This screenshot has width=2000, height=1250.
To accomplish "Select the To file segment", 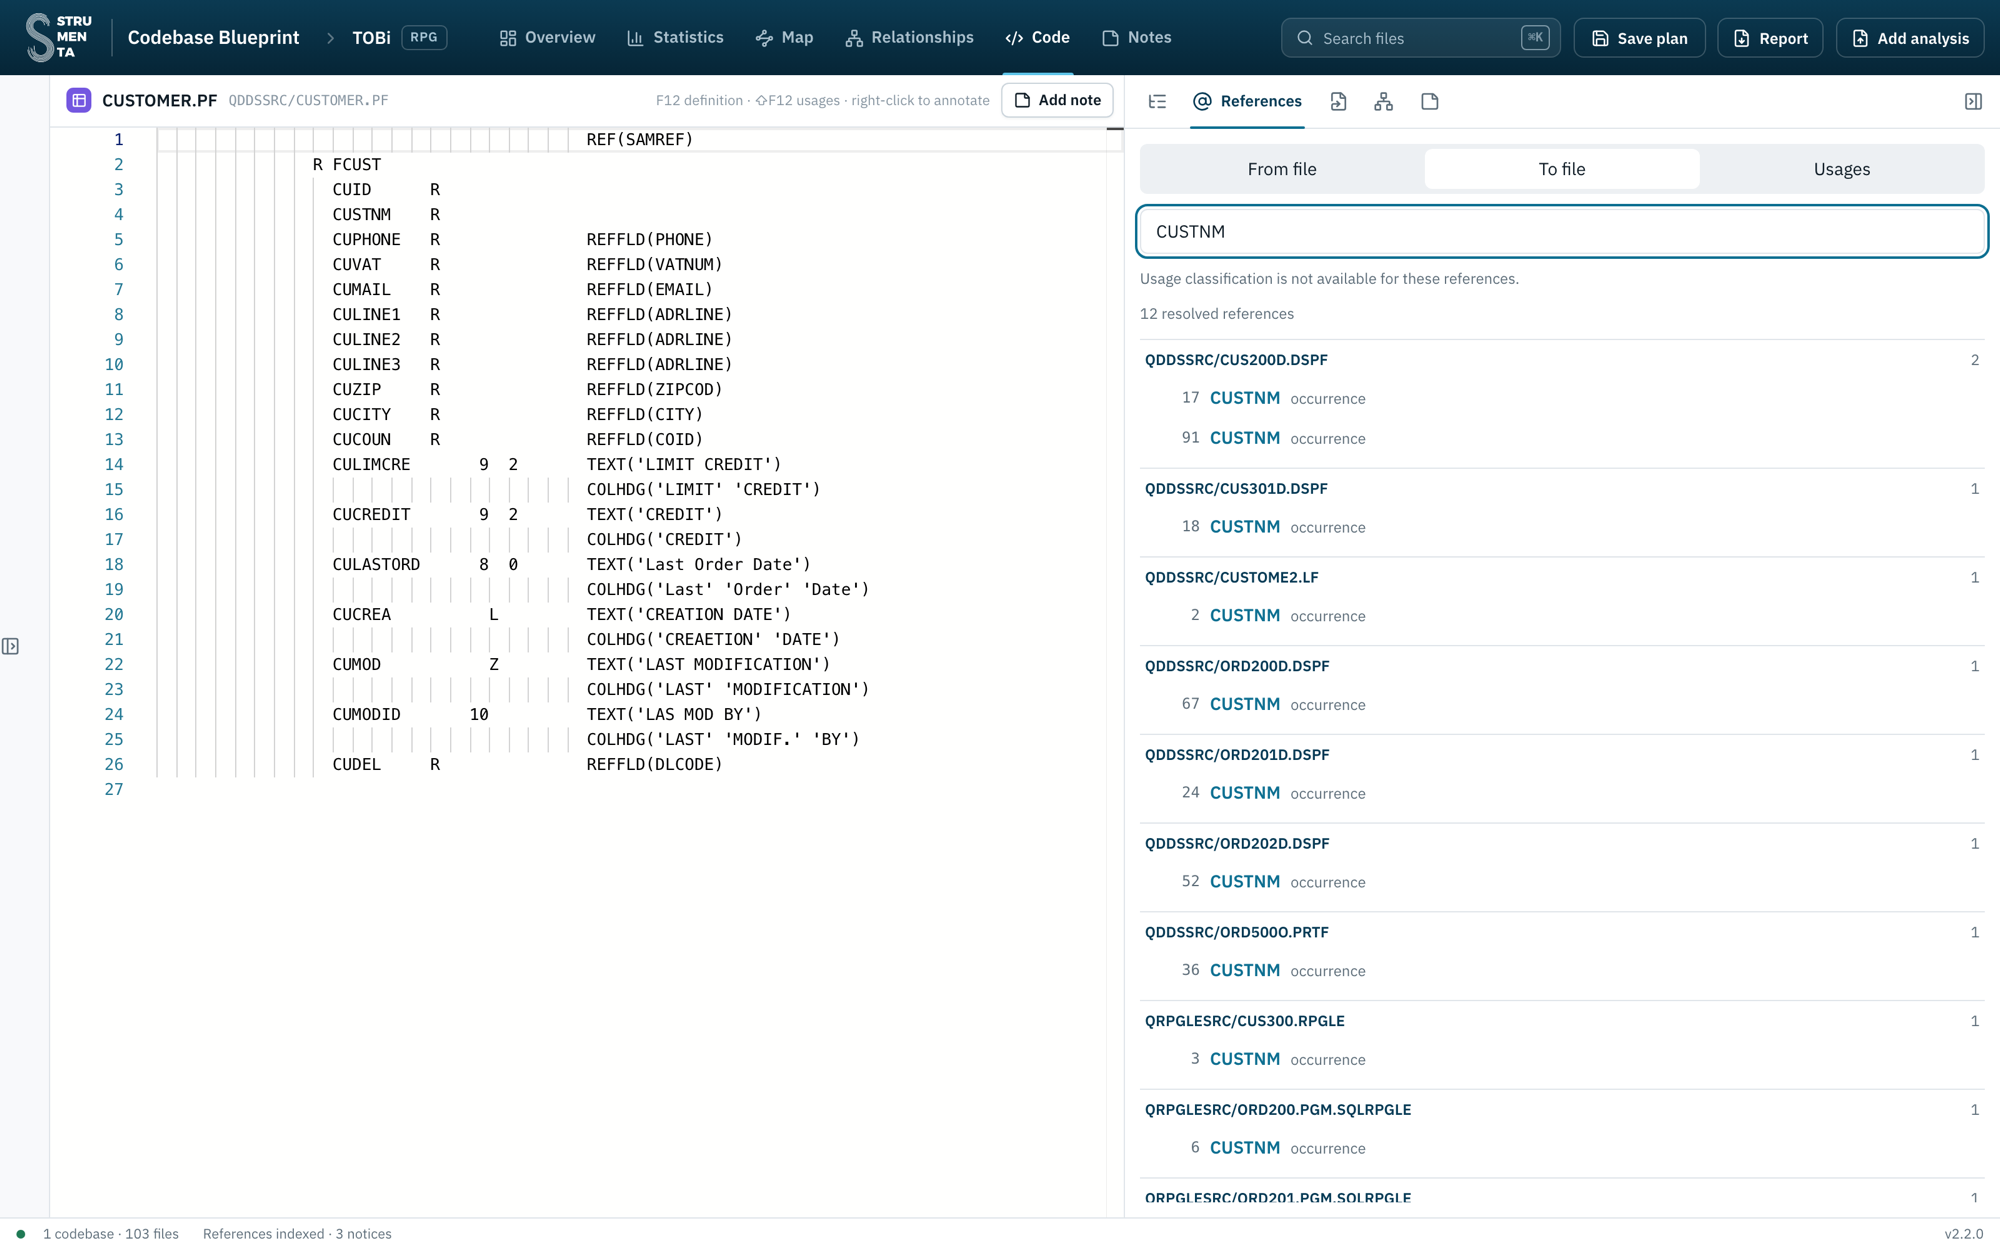I will point(1562,169).
